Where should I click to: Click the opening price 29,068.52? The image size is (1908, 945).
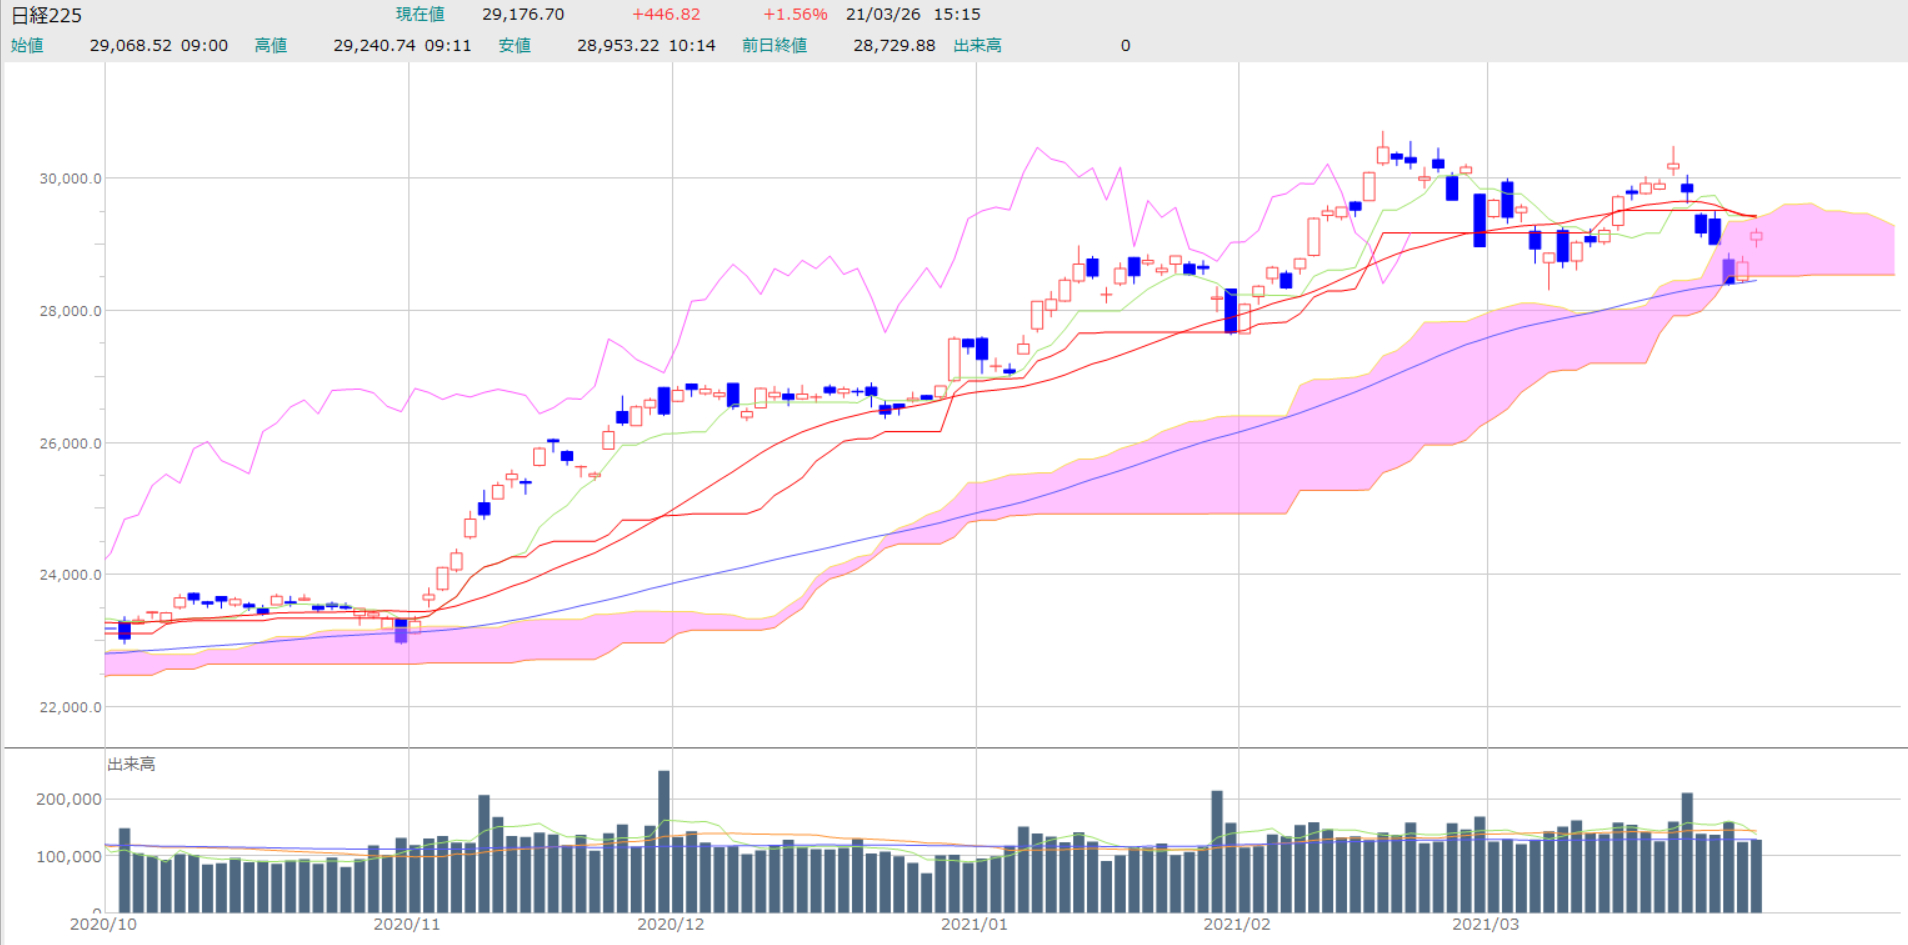[131, 45]
